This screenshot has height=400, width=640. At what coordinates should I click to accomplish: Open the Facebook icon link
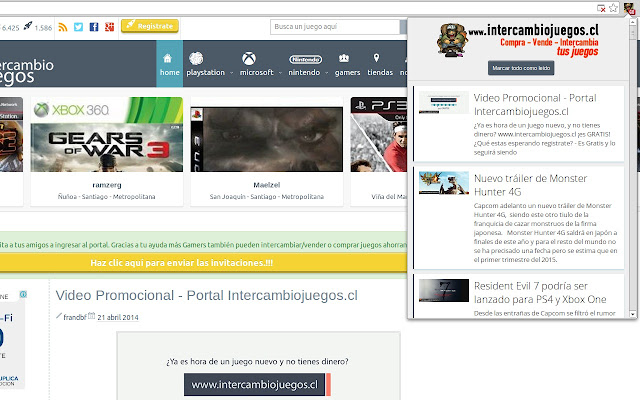tap(94, 27)
